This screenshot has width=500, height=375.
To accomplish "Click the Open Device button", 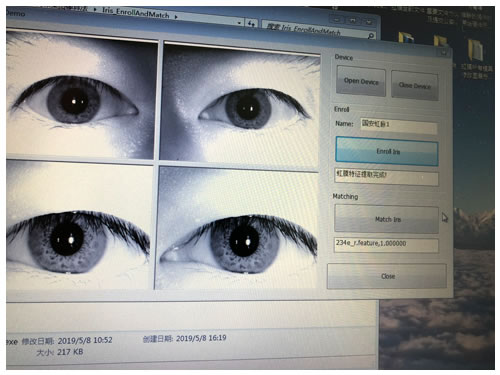I will [361, 81].
